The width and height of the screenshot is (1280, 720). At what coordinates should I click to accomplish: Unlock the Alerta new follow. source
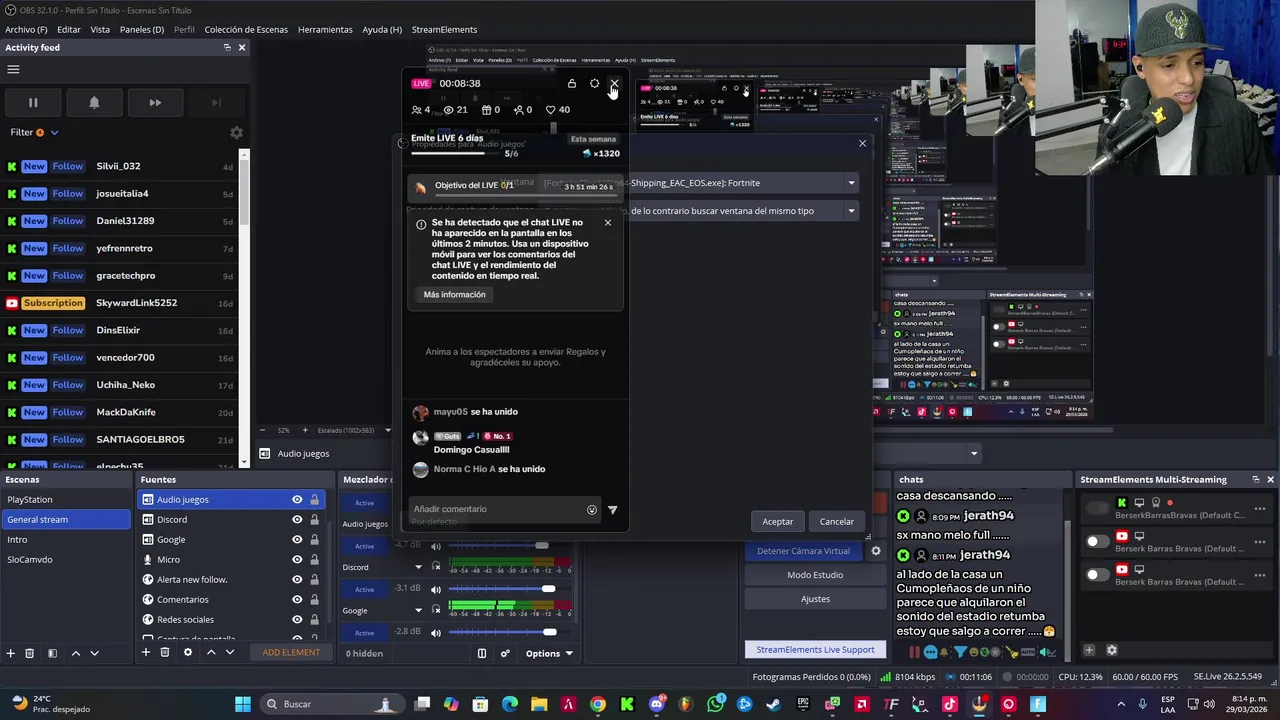[314, 579]
